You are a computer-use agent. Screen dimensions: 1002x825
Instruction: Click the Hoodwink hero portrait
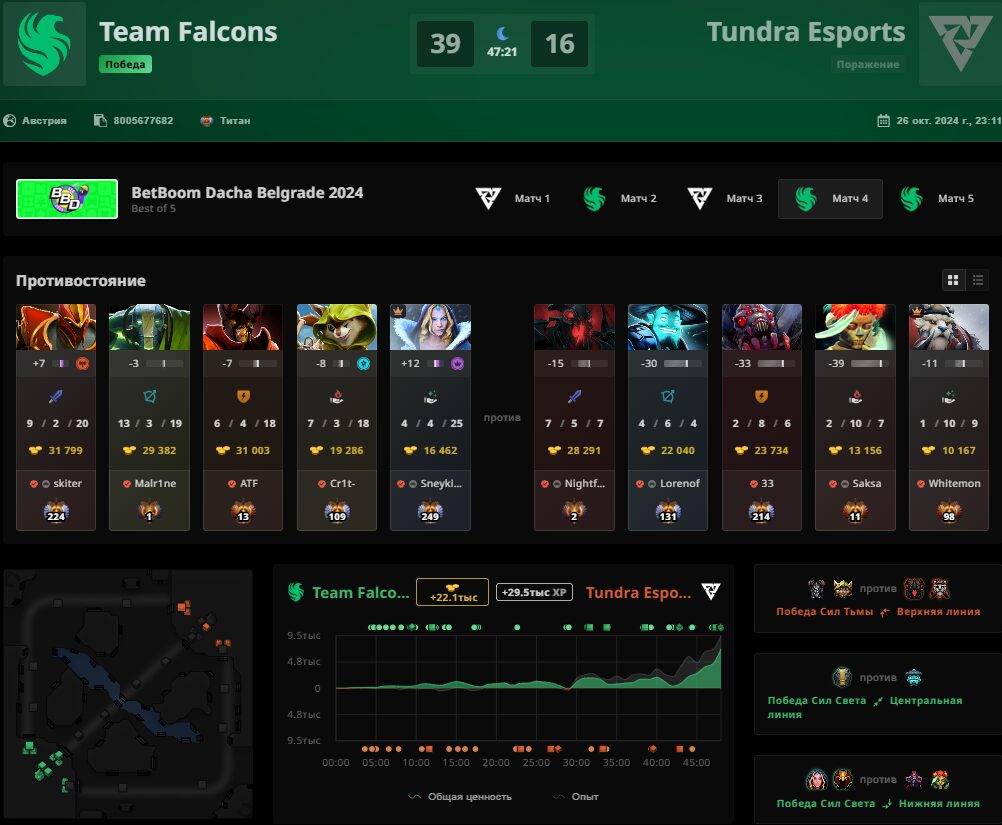tap(337, 327)
